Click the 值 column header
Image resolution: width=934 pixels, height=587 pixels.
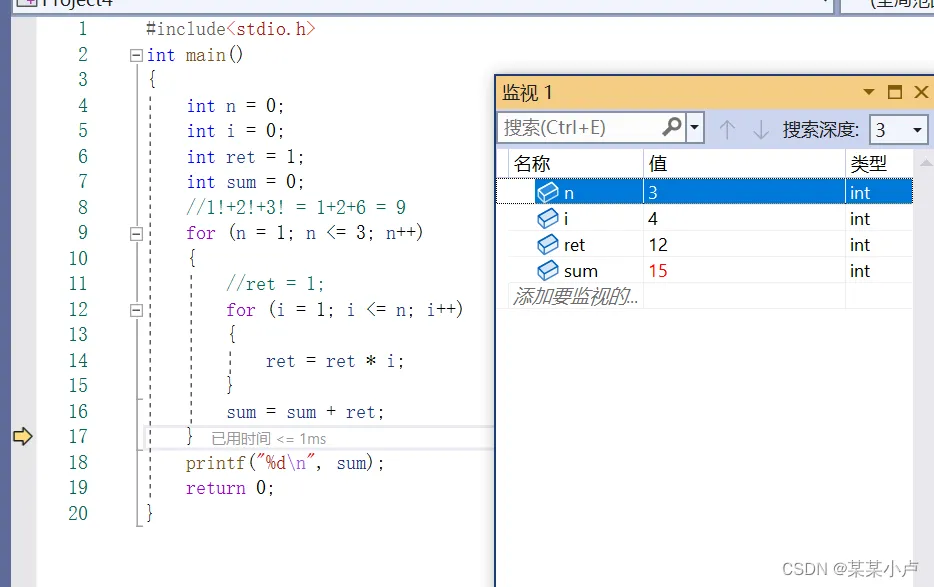point(744,163)
